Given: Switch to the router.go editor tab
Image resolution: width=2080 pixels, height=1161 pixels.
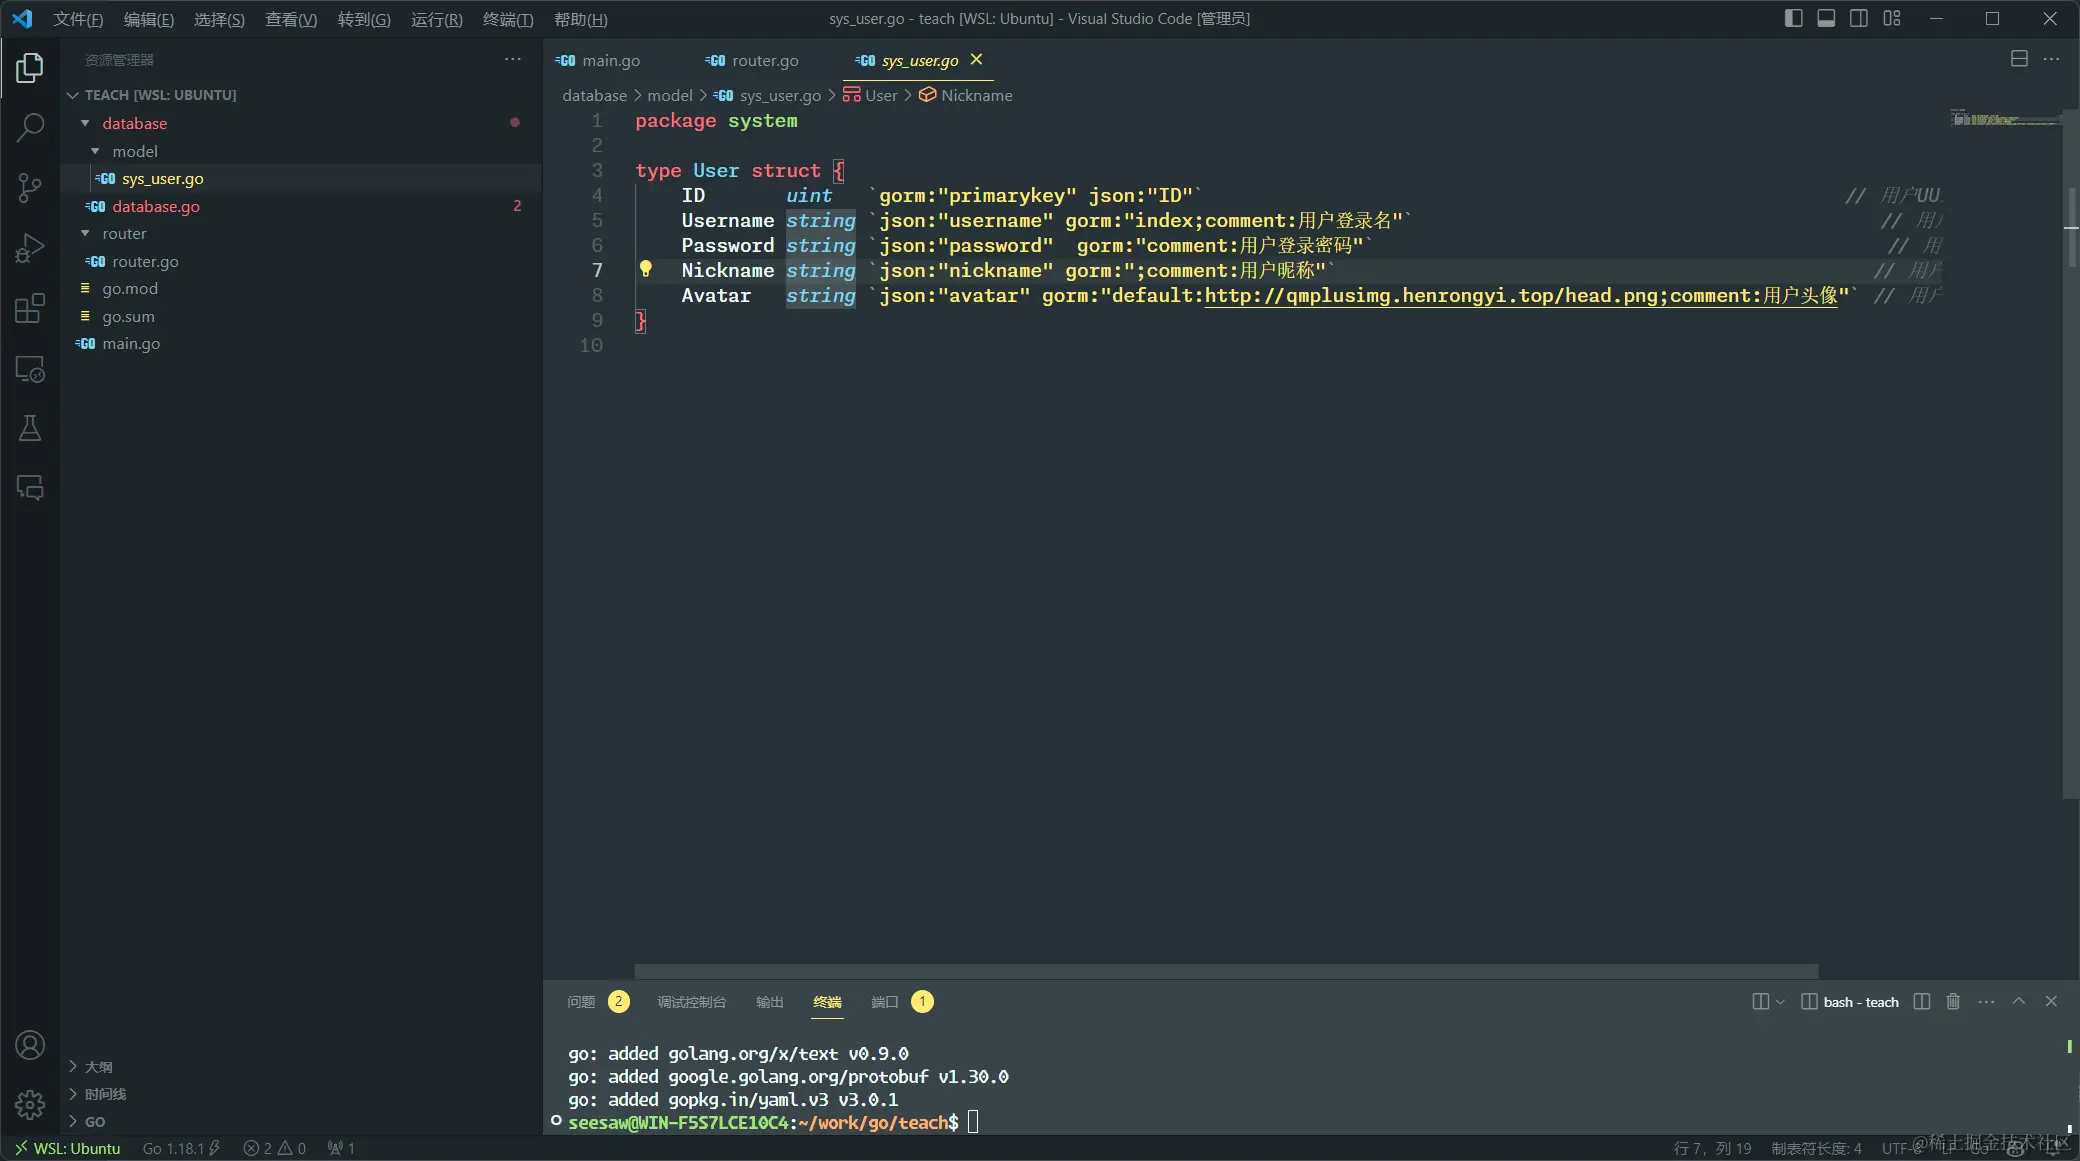Looking at the screenshot, I should tap(764, 61).
